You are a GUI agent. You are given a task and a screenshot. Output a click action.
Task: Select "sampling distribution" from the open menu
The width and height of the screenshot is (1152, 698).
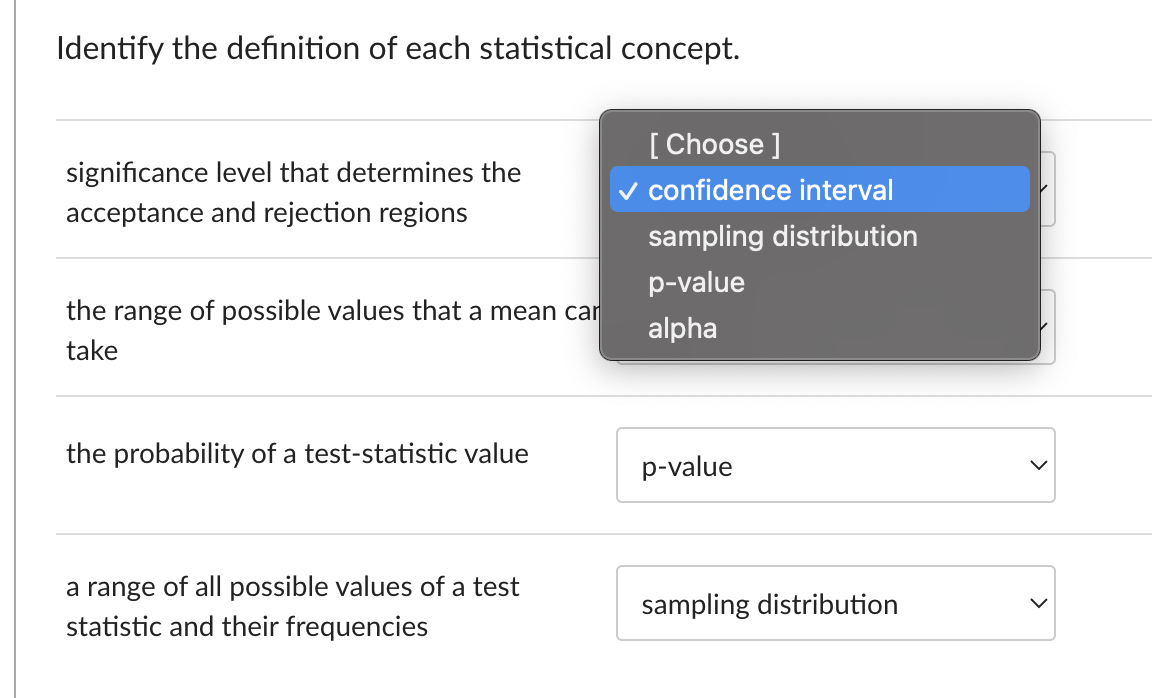(783, 236)
